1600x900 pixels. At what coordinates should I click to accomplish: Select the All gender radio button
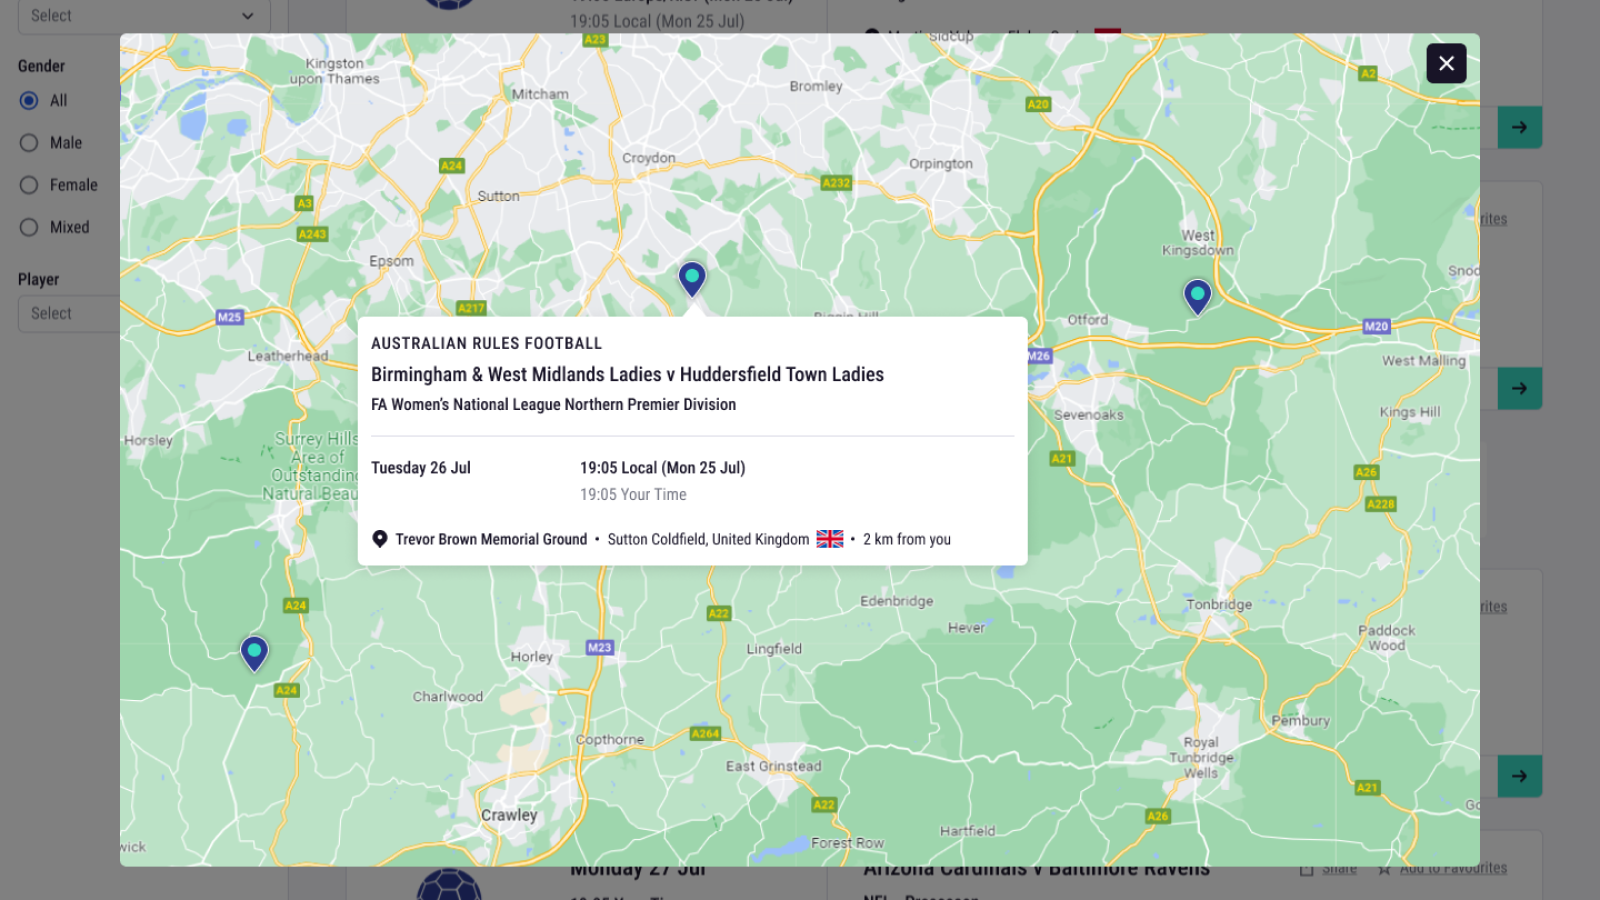coord(29,101)
